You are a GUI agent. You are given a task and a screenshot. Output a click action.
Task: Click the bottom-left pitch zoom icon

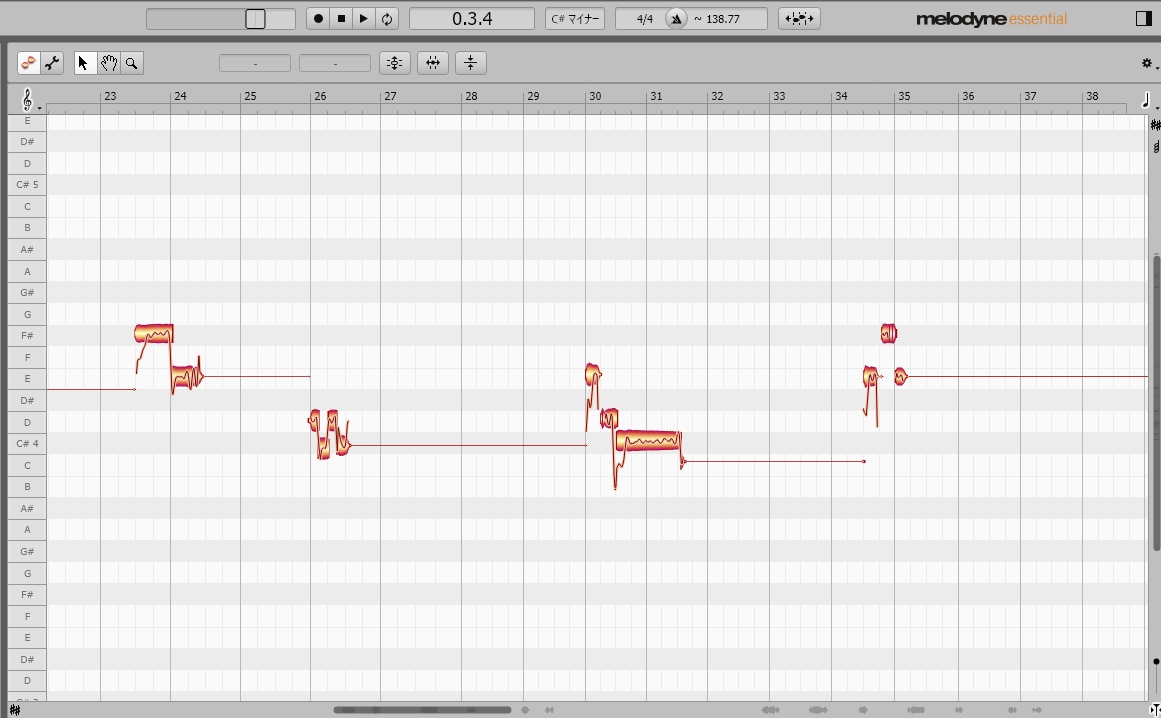click(x=15, y=711)
